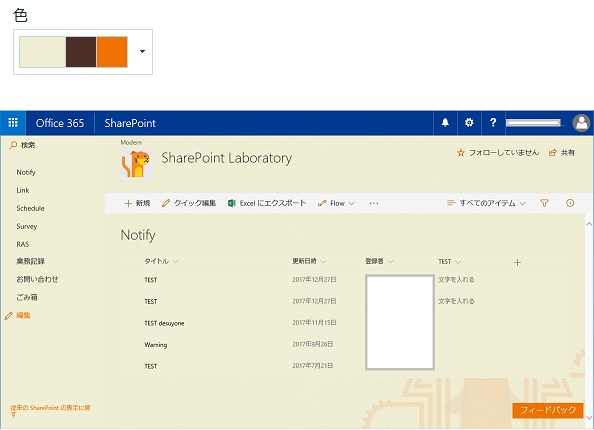Open Survey in the left navigation

tap(27, 226)
